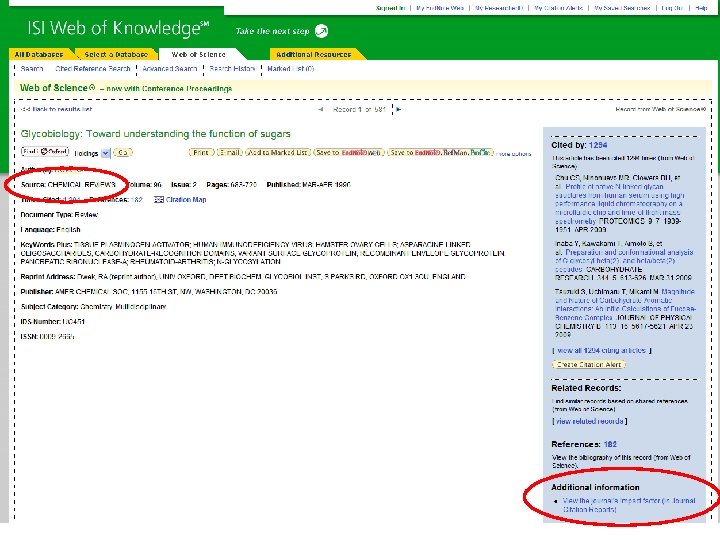Click the Find it @ Oxford button
The image size is (720, 540).
[x=45, y=152]
